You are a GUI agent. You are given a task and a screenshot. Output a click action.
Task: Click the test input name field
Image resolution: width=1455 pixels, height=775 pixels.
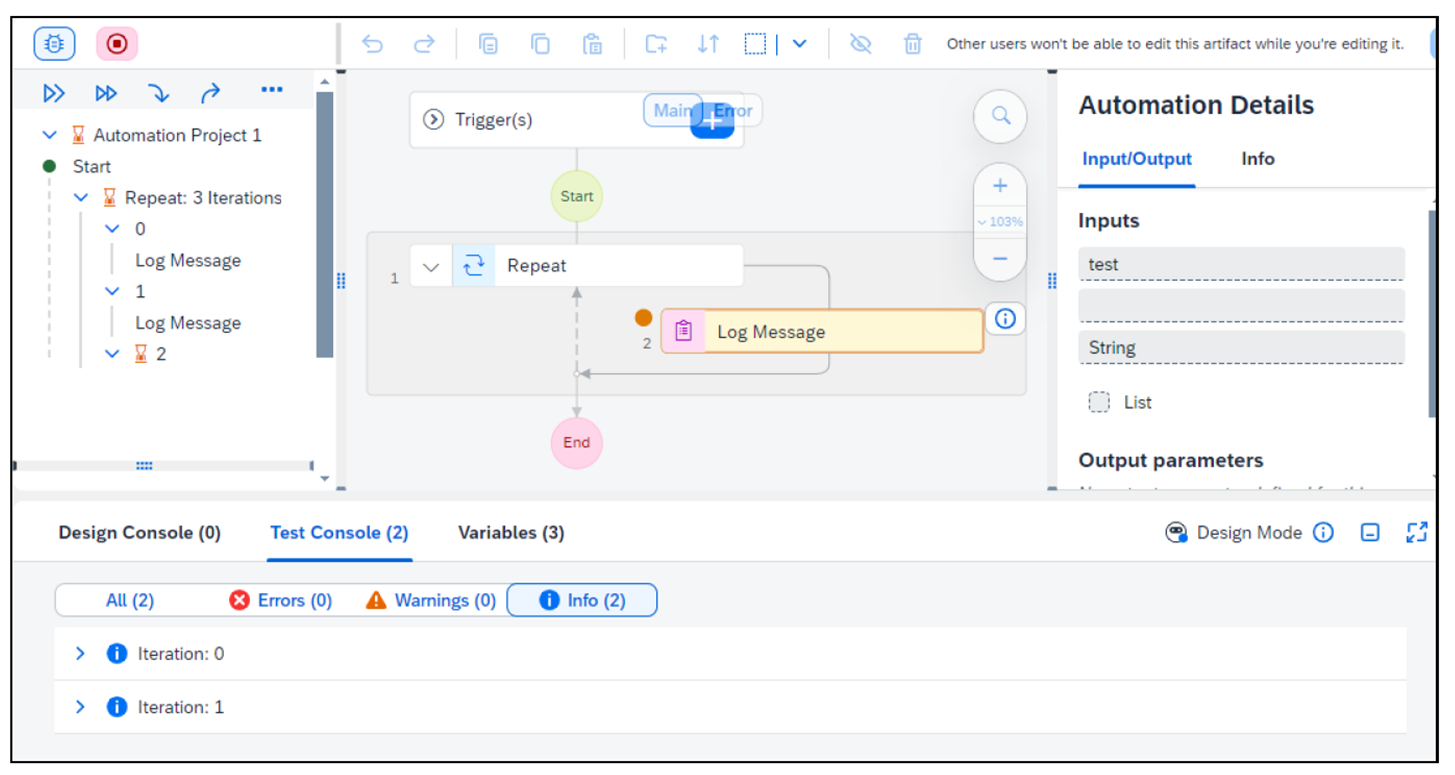[x=1241, y=264]
